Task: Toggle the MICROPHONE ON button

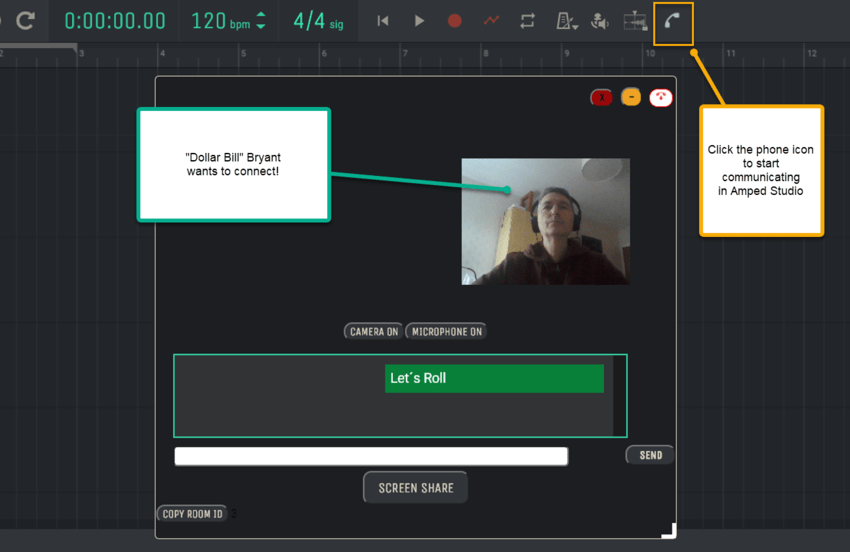Action: [x=446, y=331]
